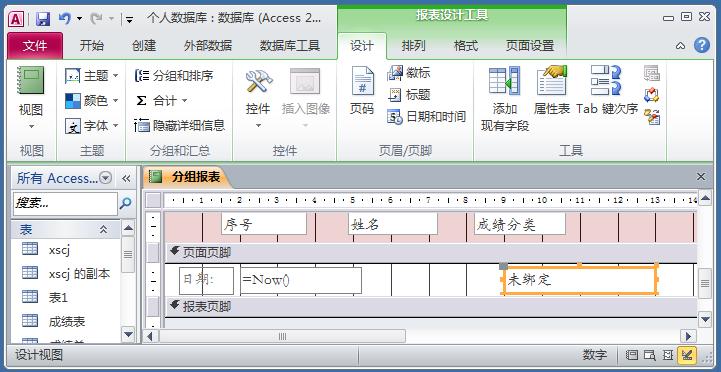This screenshot has width=721, height=372.
Task: Click the 分组报表 document tab
Action: (x=186, y=177)
